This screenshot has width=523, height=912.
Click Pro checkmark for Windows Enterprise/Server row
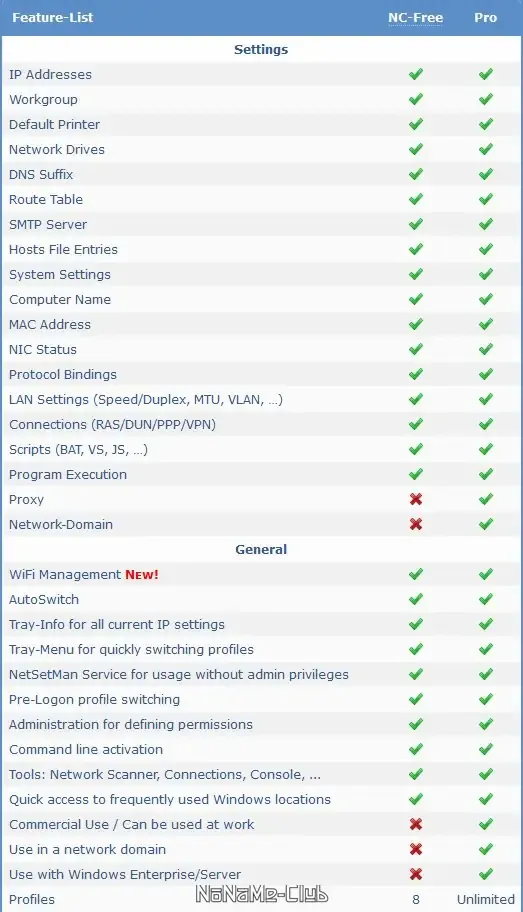pos(486,874)
